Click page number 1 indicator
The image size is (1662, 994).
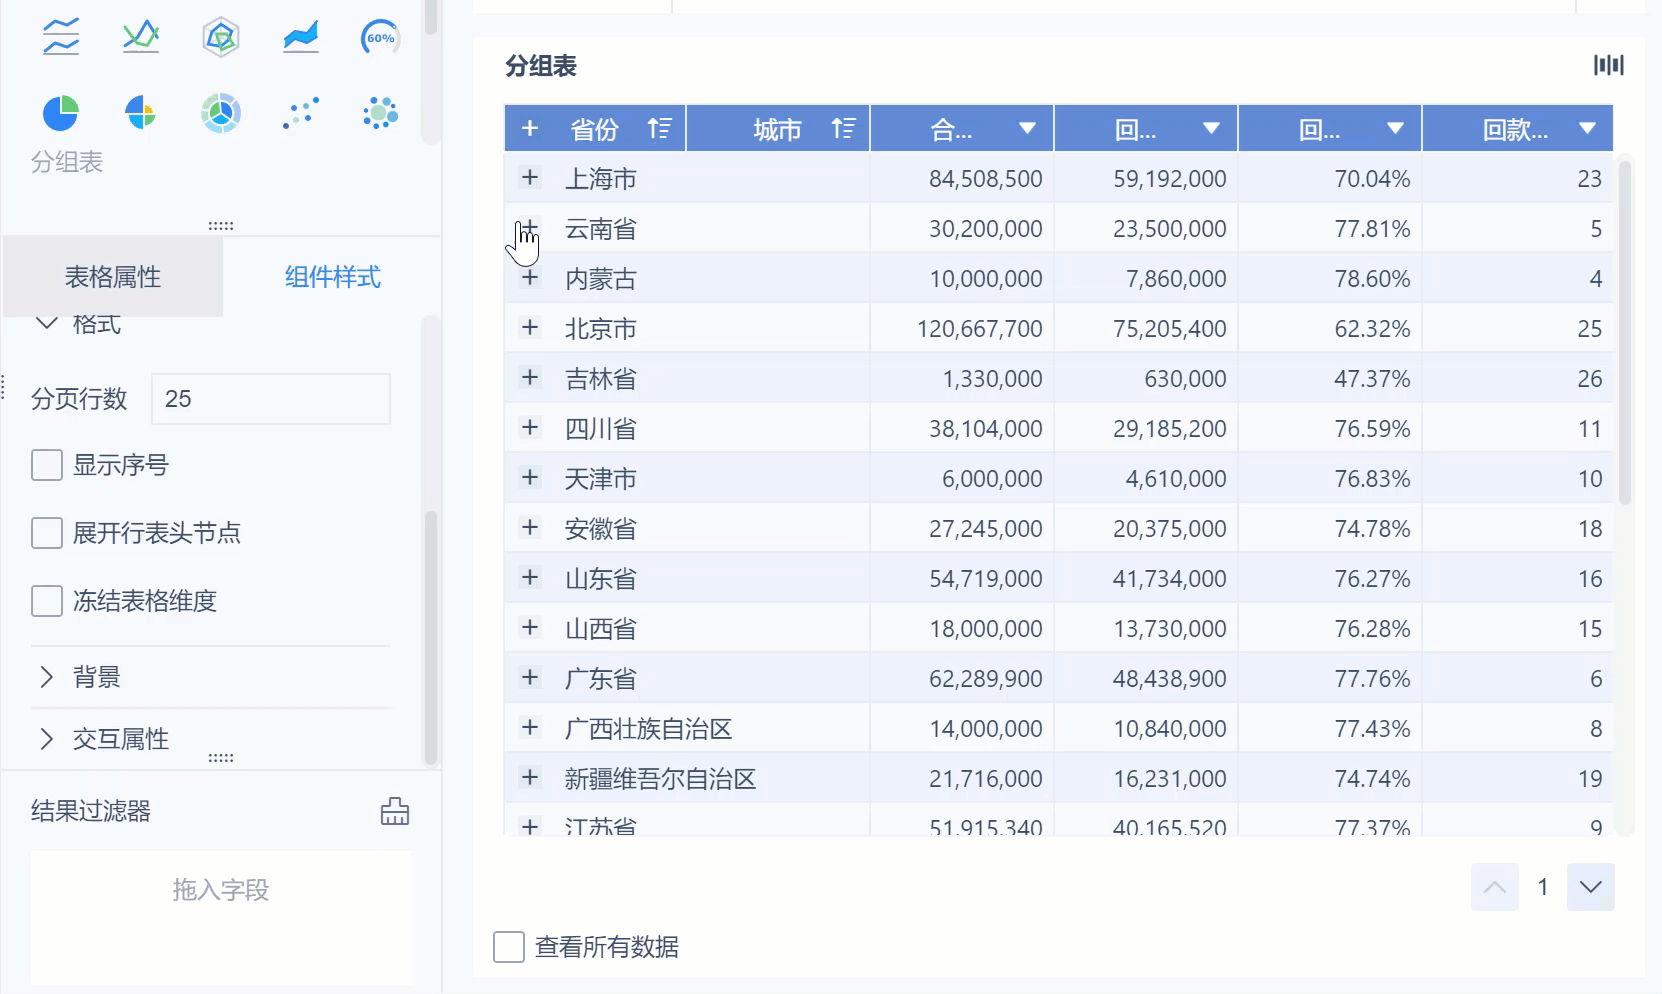pos(1543,887)
